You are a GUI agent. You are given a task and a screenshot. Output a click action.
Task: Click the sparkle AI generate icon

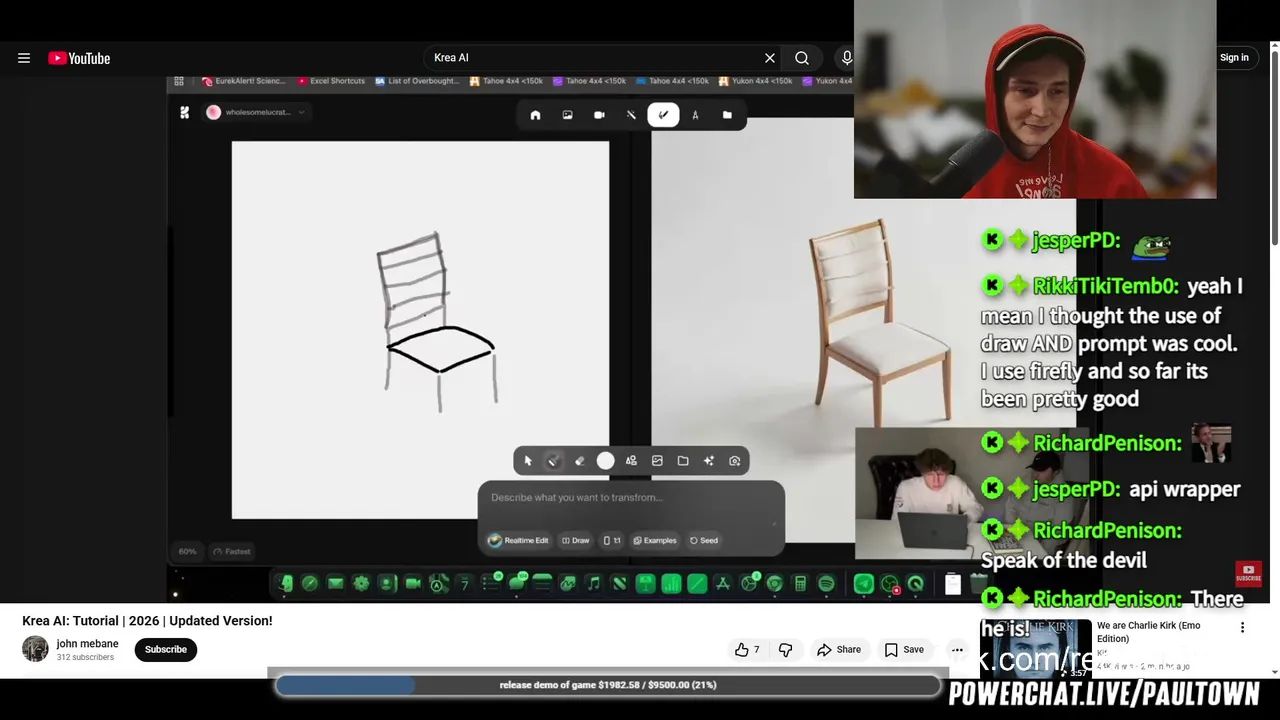[x=709, y=461]
